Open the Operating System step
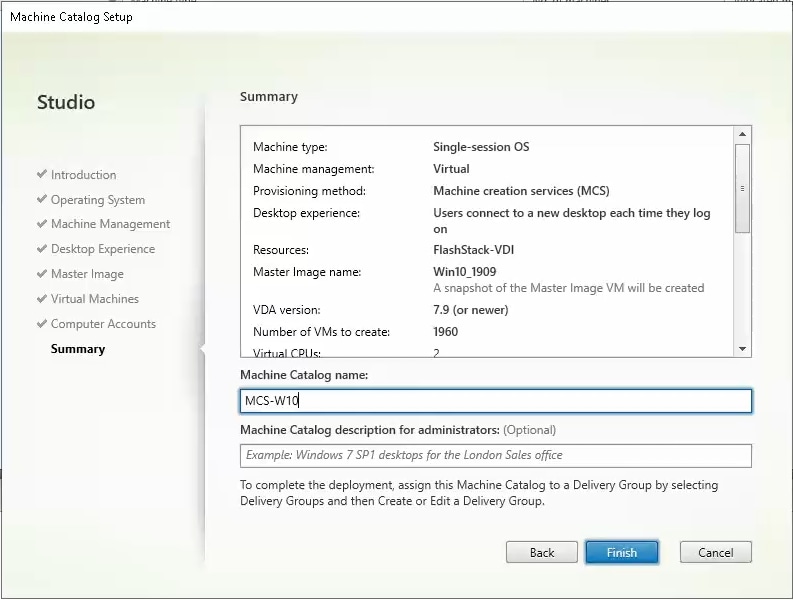 pyautogui.click(x=98, y=200)
